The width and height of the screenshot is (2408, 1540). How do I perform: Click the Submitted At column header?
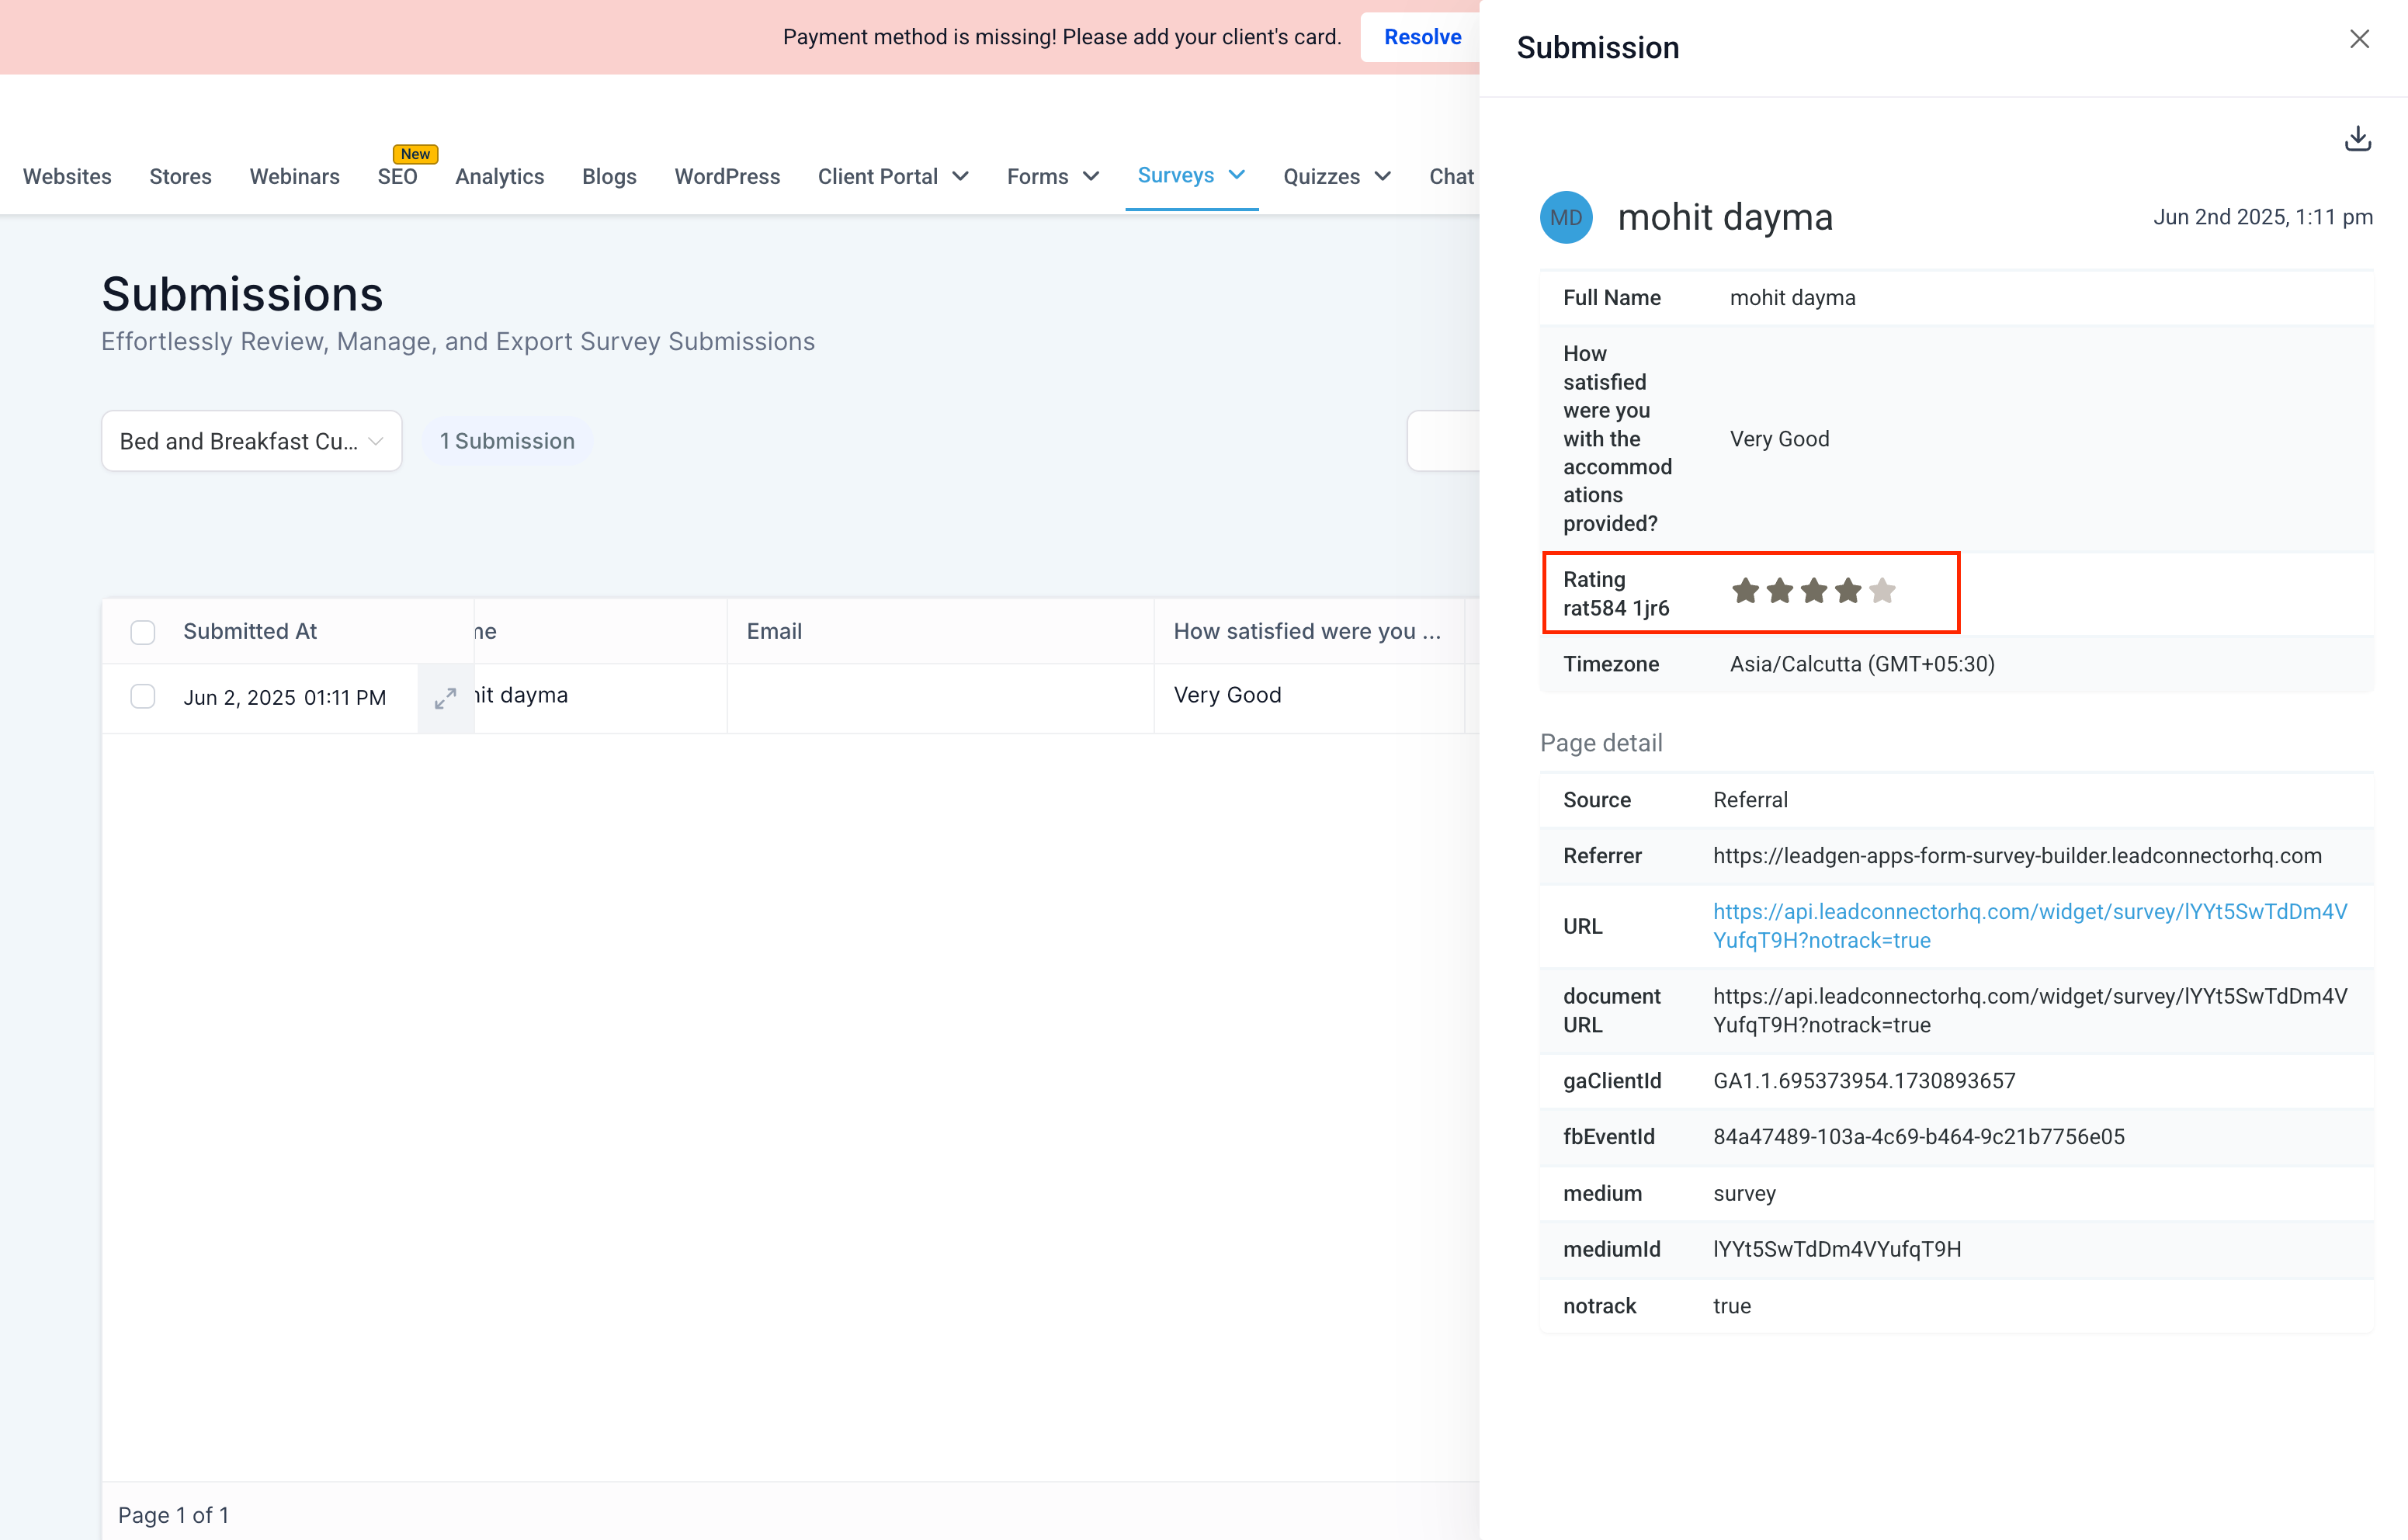[x=250, y=631]
